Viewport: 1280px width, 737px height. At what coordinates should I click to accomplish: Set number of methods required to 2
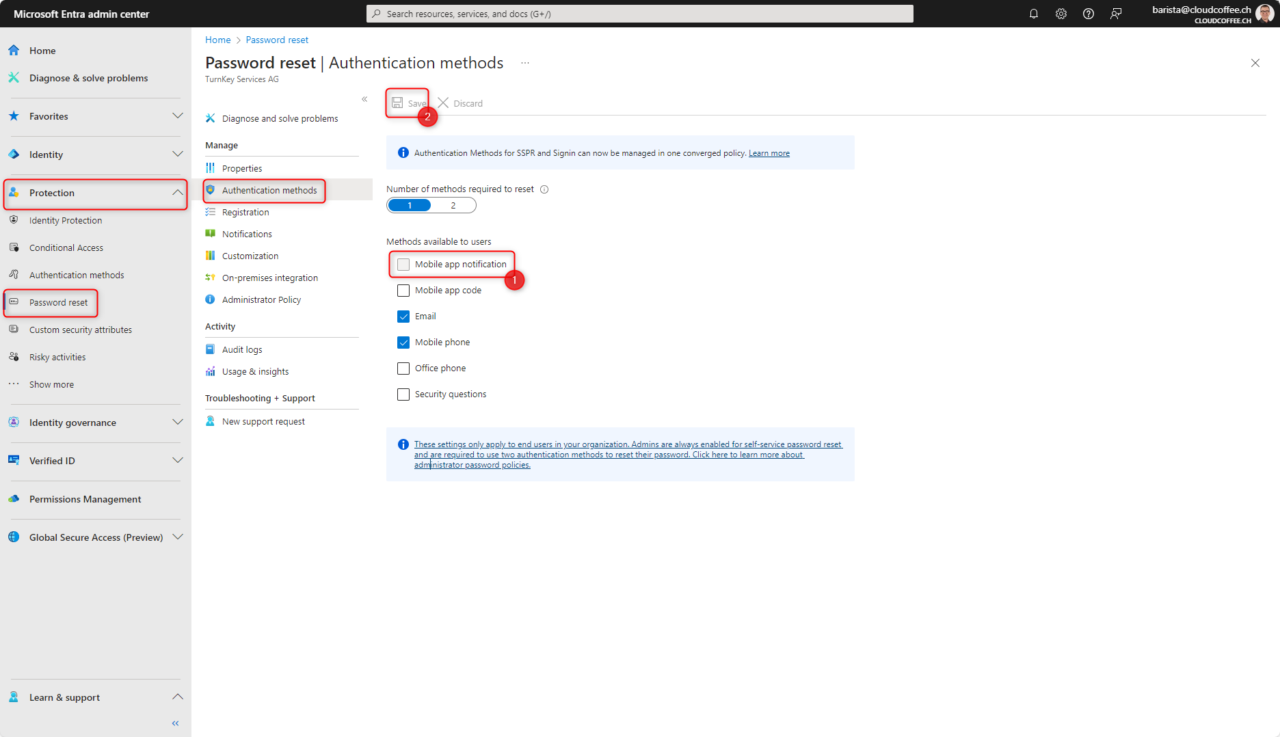(x=454, y=204)
